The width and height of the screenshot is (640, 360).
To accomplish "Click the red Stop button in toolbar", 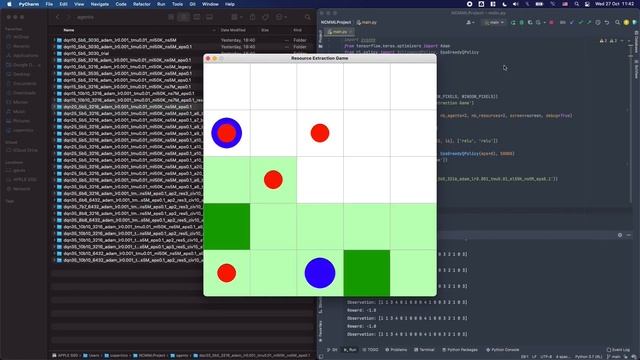I will tap(551, 22).
